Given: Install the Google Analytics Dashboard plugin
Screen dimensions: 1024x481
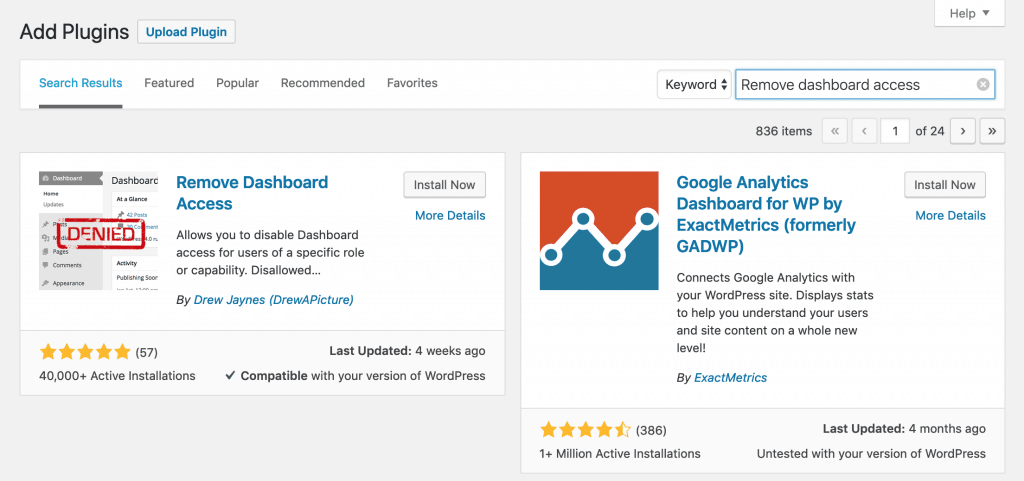Looking at the screenshot, I should (945, 185).
